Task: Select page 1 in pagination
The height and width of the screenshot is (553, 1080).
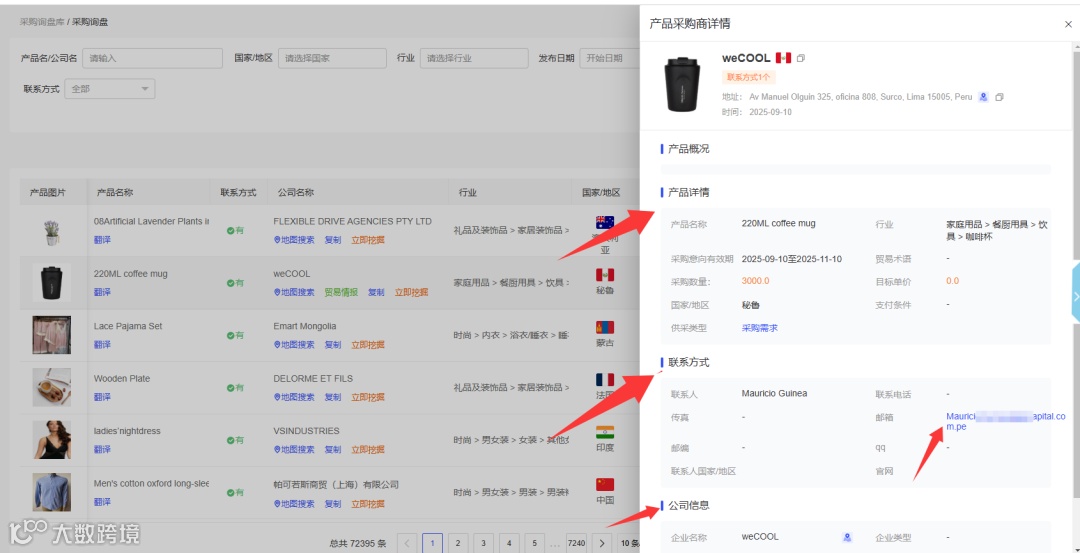Action: tap(433, 543)
